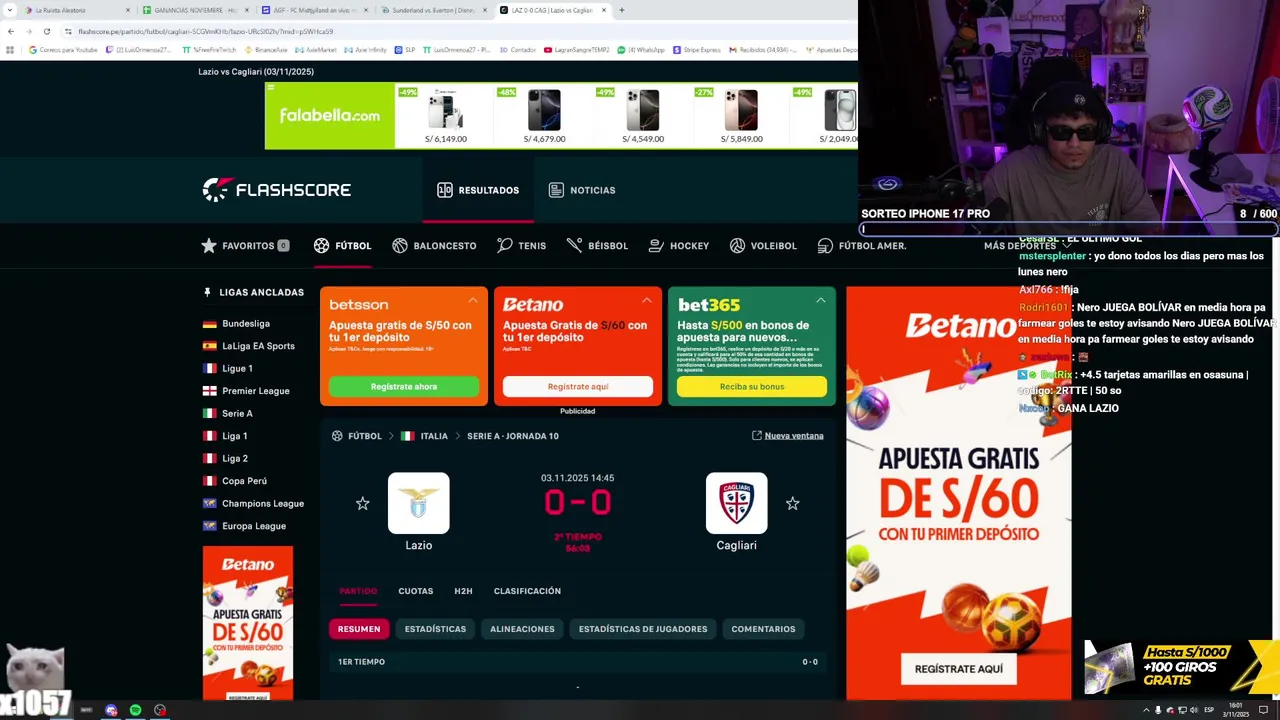Go back in browser
Viewport: 1280px width, 720px height.
(10, 31)
